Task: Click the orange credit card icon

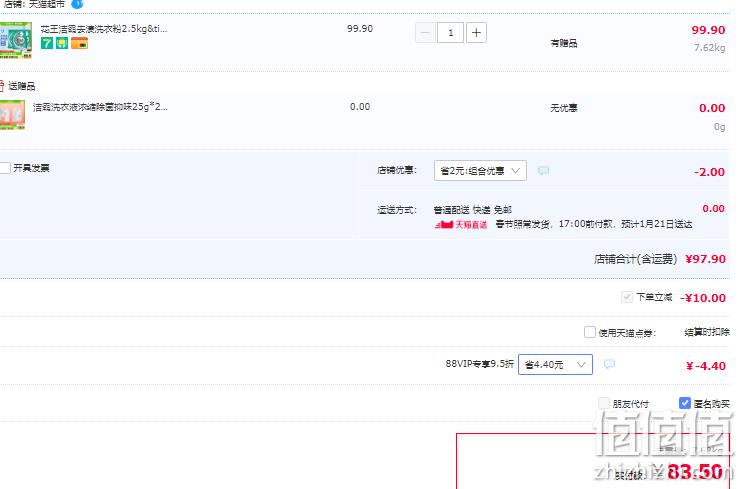Action: pos(79,44)
